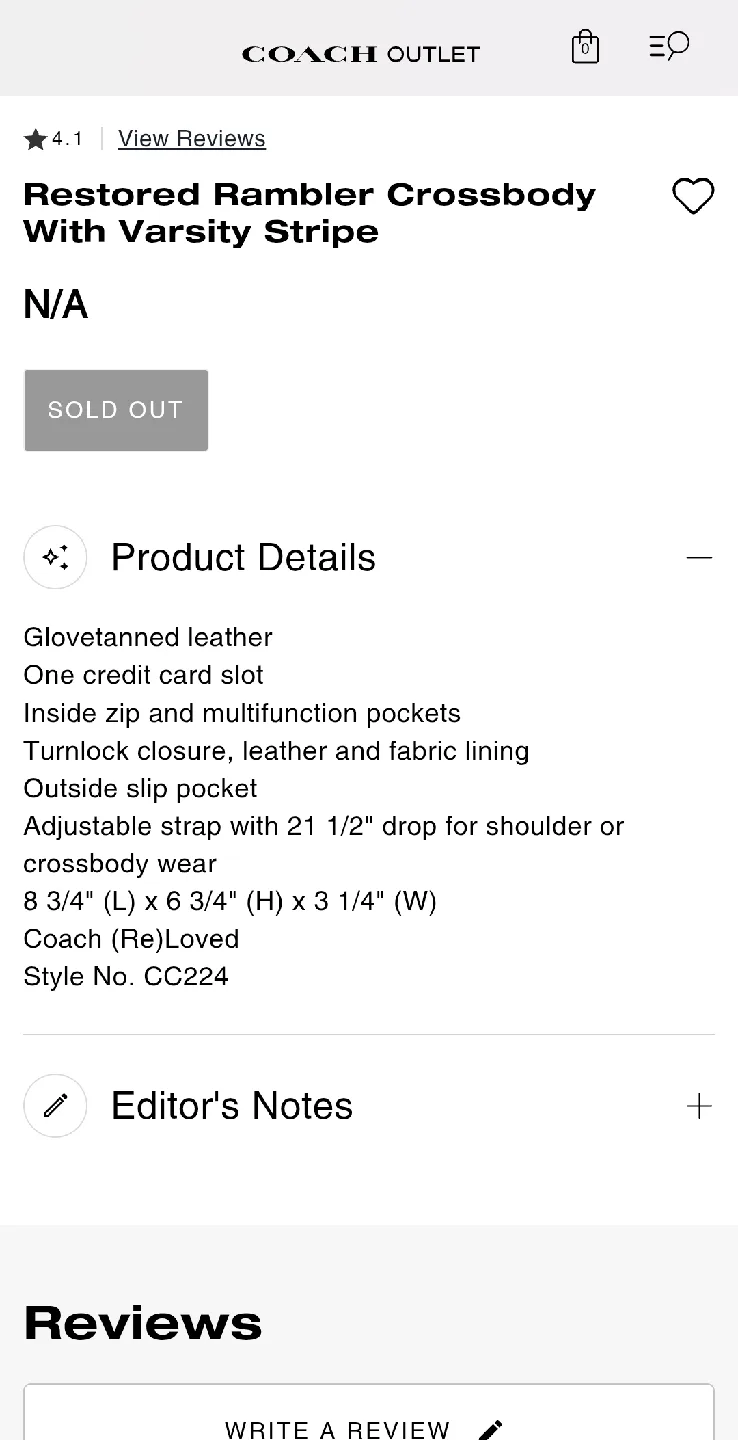
Task: Click the Restored Rambler Crossbody product title
Action: tap(309, 213)
